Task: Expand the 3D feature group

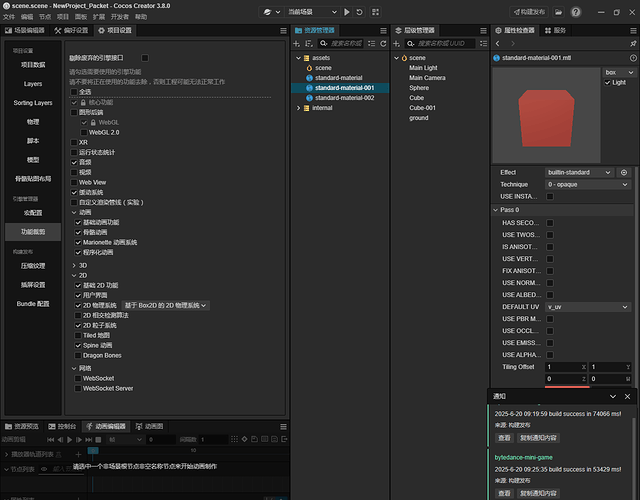Action: 74,266
